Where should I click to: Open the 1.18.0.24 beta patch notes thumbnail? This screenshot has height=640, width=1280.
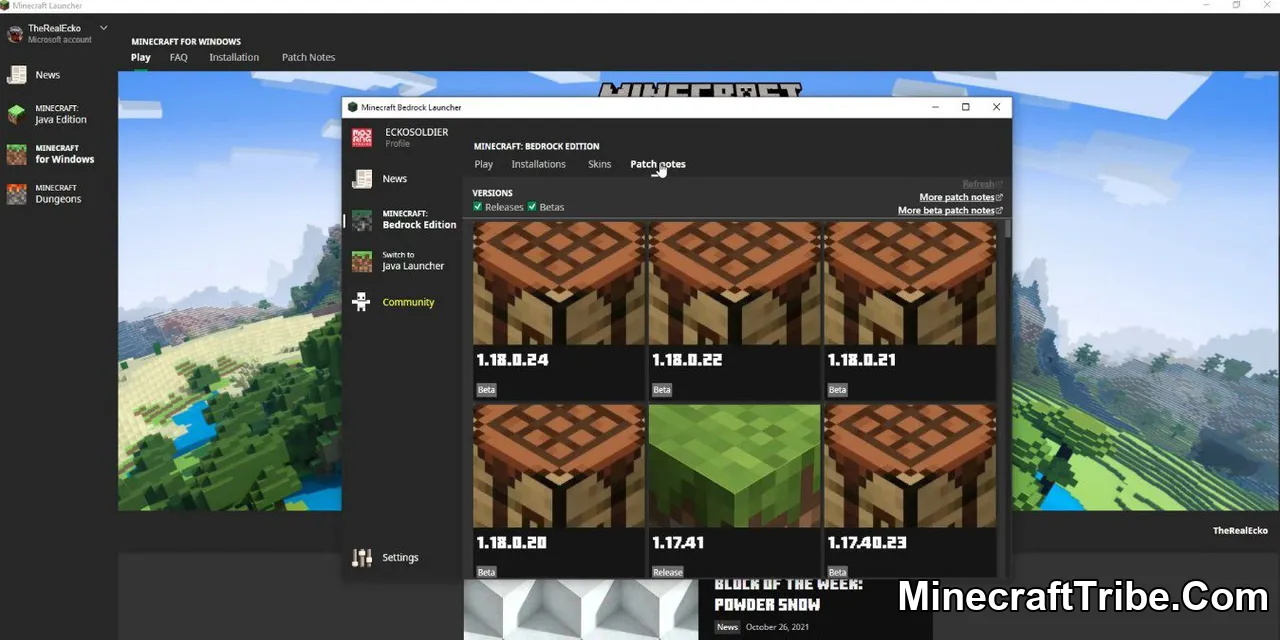[x=559, y=283]
